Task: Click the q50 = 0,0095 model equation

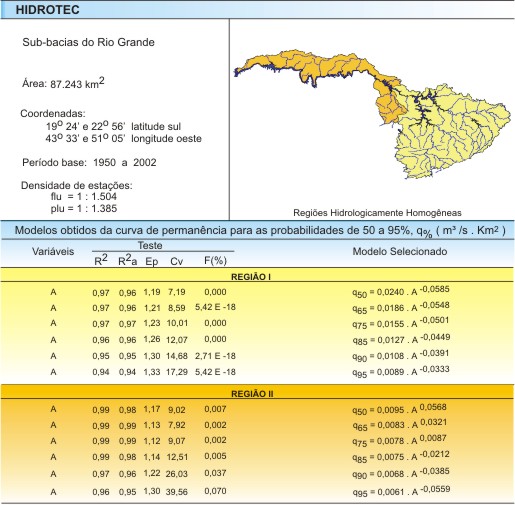Action: (399, 409)
